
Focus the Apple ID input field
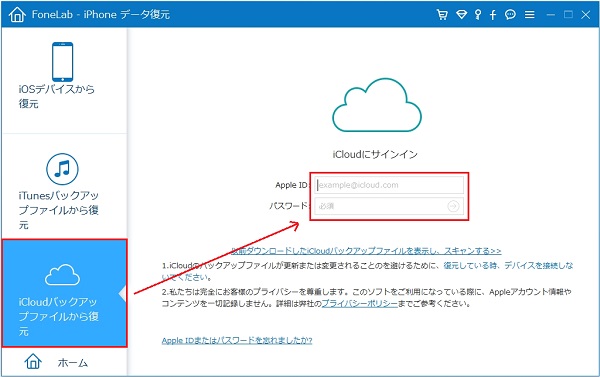[389, 185]
